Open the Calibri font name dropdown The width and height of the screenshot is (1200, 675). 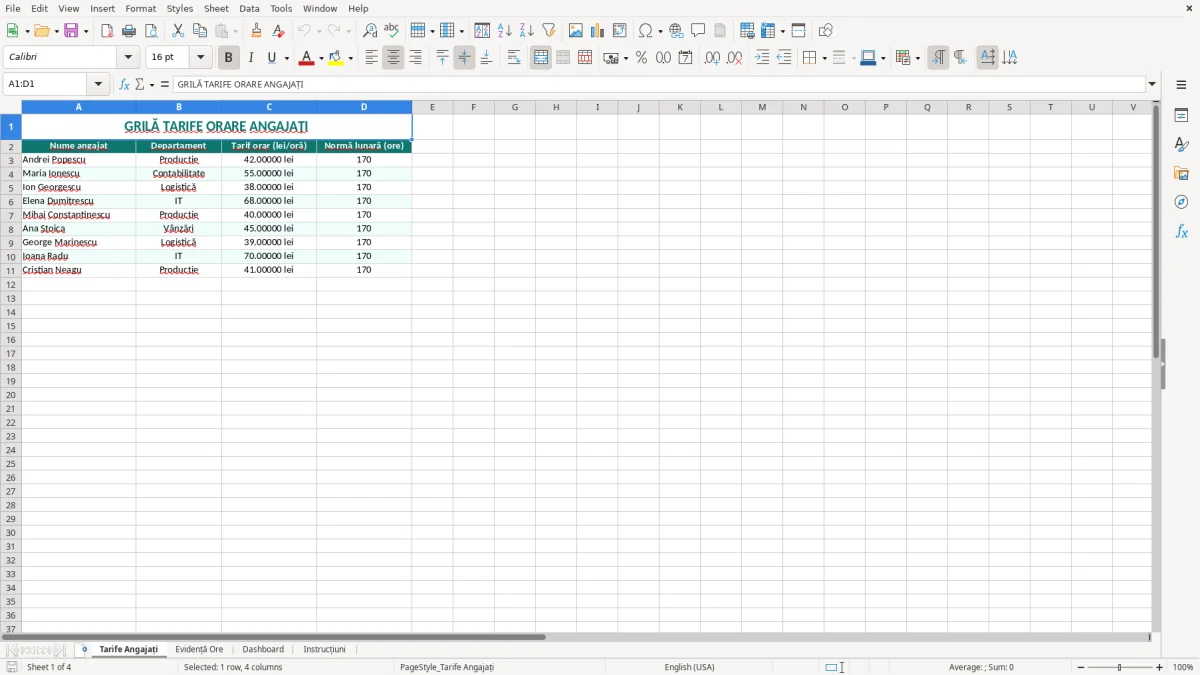tap(128, 58)
